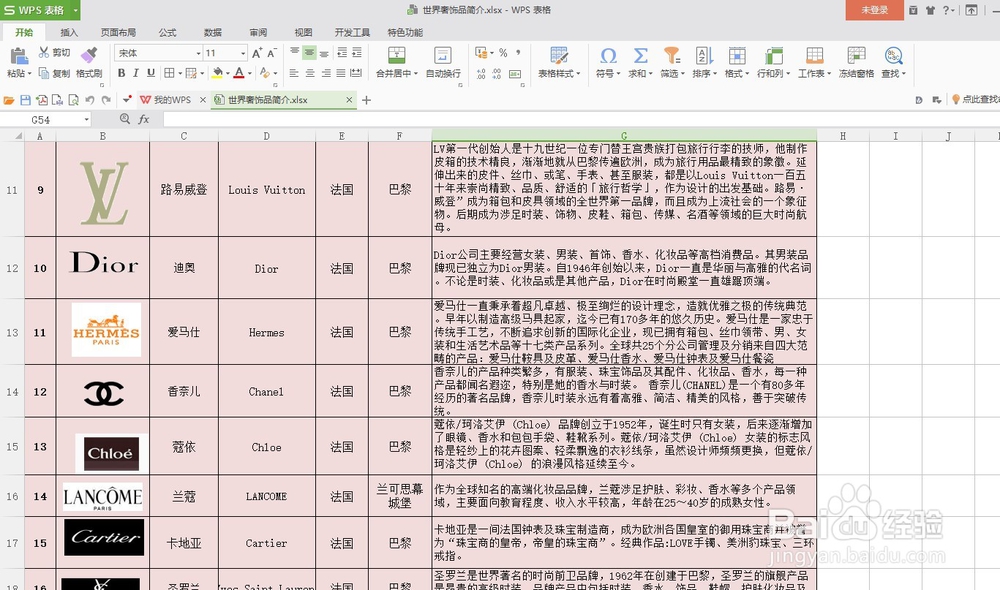Screen dimensions: 1000x590
Task: Toggle Bold formatting
Action: (121, 73)
